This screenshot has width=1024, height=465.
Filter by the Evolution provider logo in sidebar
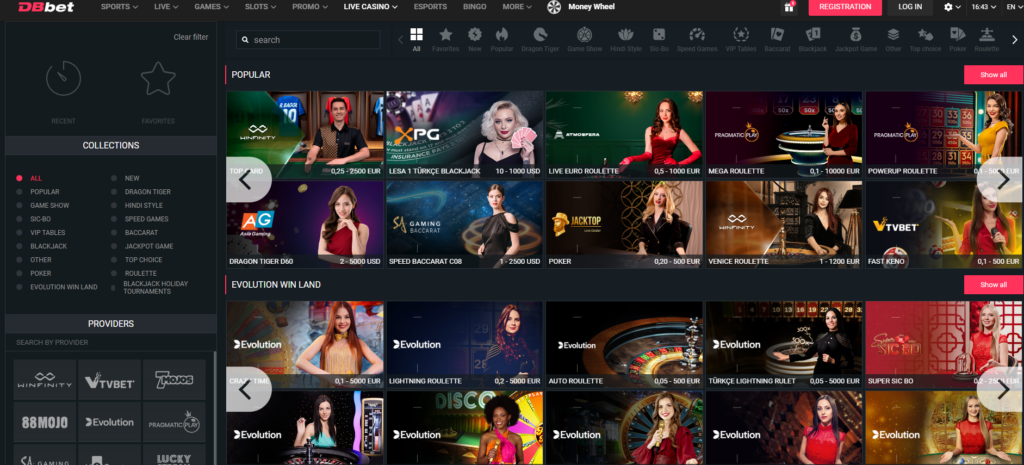(110, 422)
